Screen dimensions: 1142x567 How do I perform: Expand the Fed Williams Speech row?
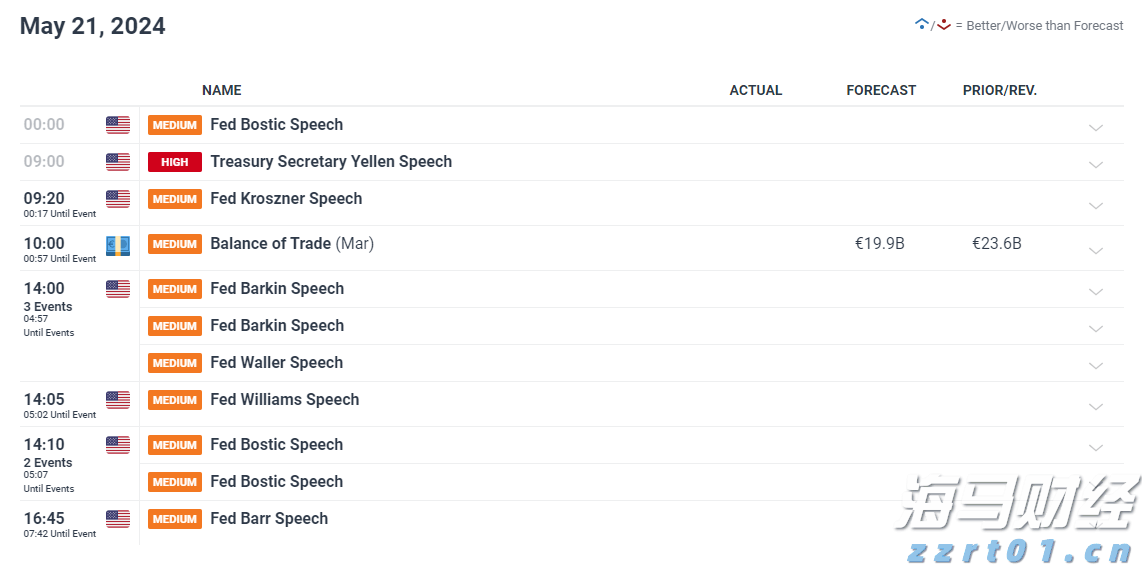(x=1096, y=406)
